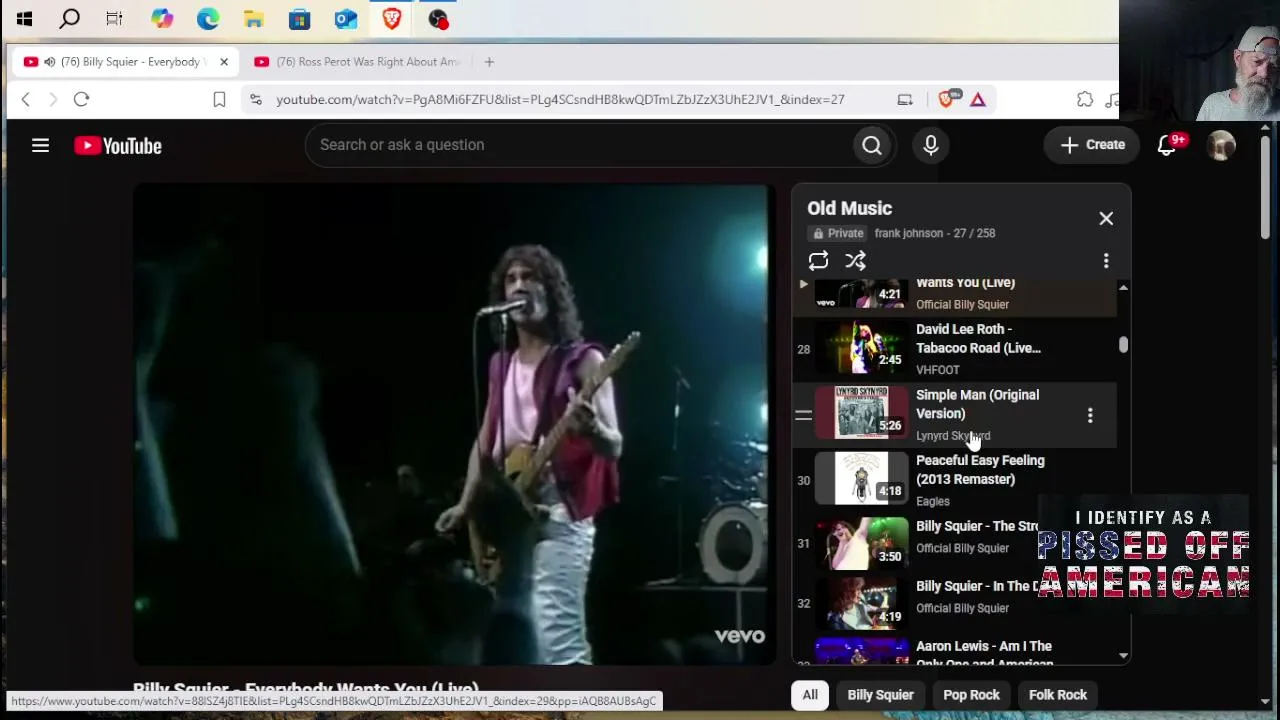Image resolution: width=1280 pixels, height=720 pixels.
Task: Open Brave Shields panel
Action: pos(946,99)
